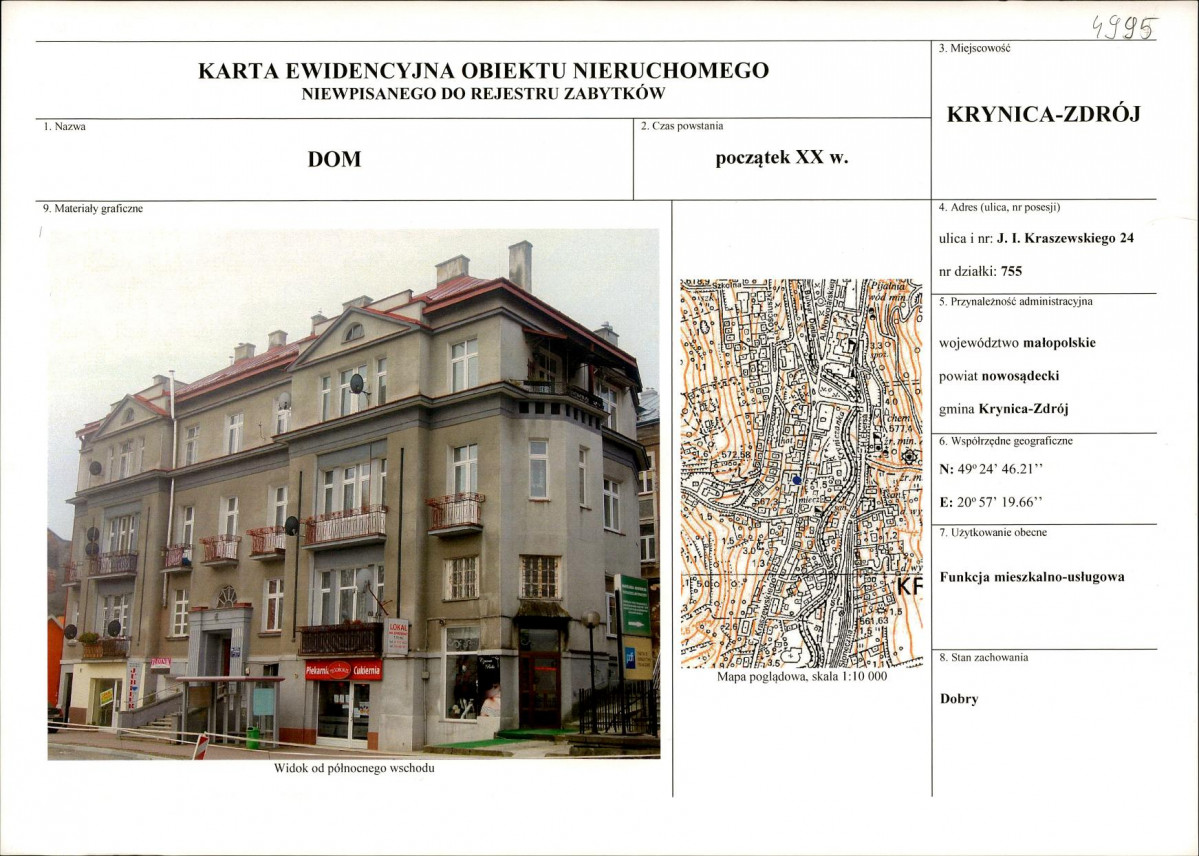Select the name value 'DOM'
Screen dimensions: 1199x856
pyautogui.click(x=334, y=159)
